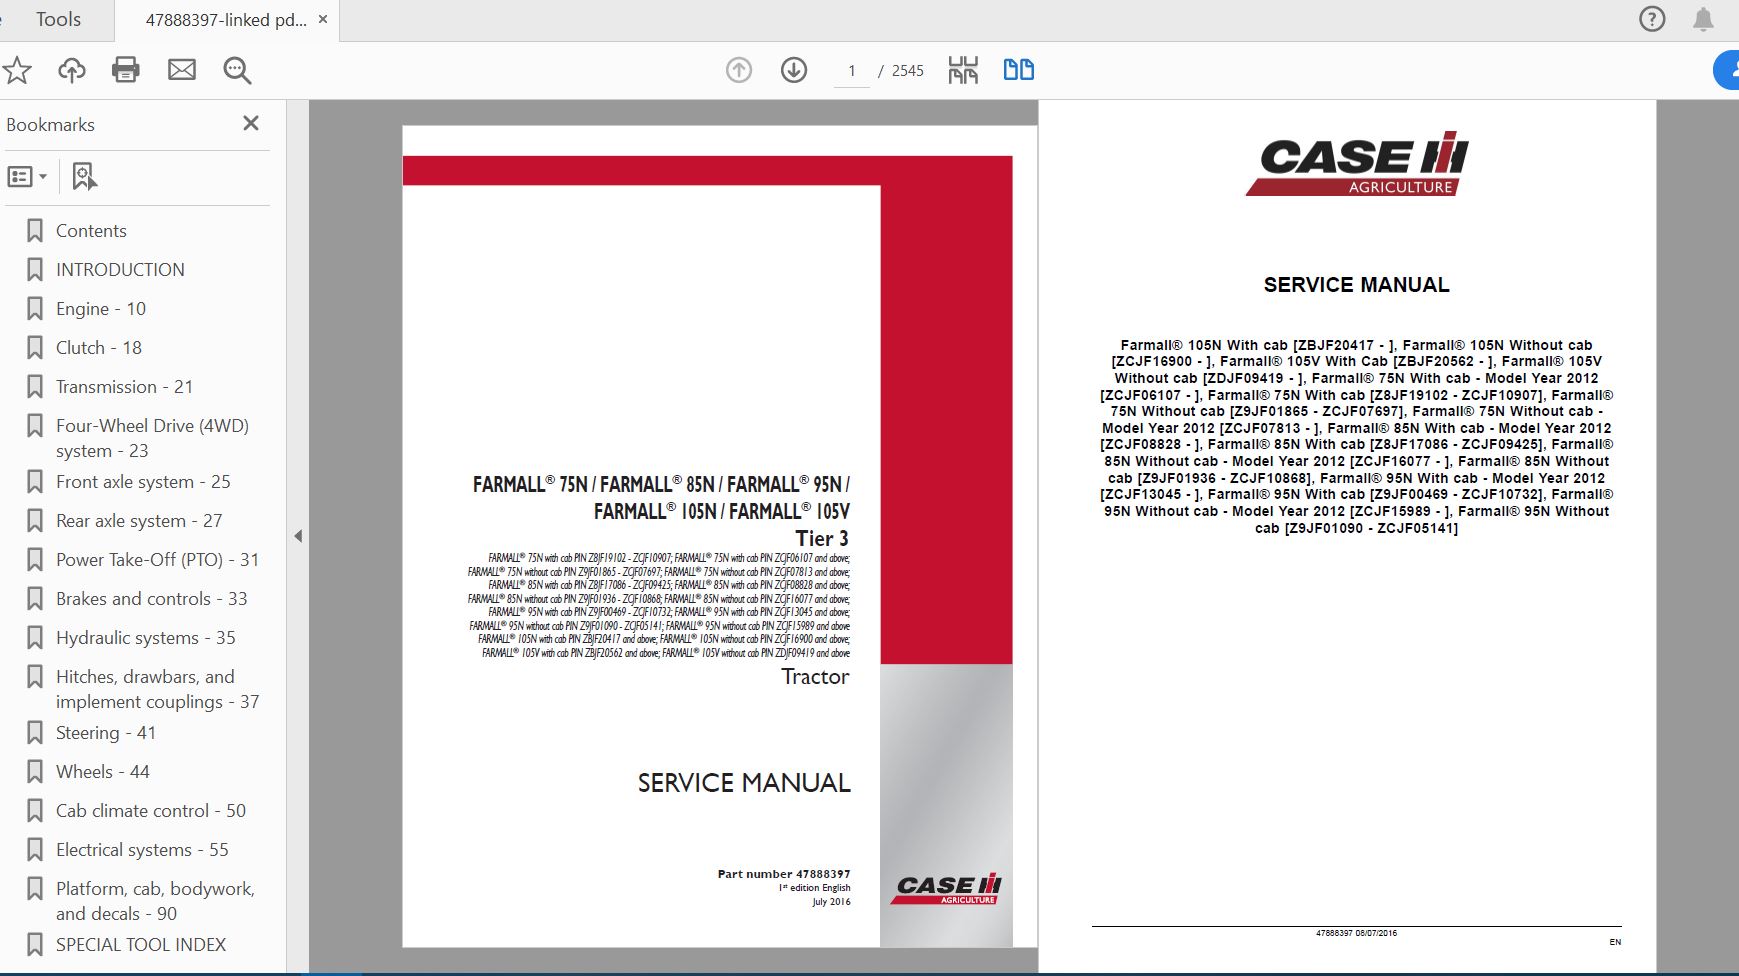This screenshot has height=976, width=1739.
Task: Switch to the Tools tab
Action: [x=57, y=19]
